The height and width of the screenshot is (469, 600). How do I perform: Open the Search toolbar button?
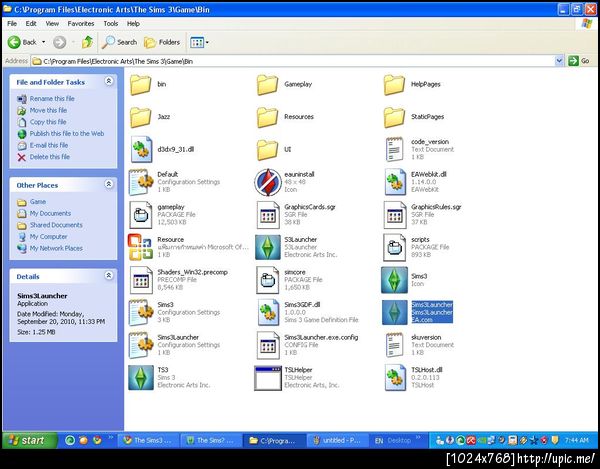tap(119, 42)
